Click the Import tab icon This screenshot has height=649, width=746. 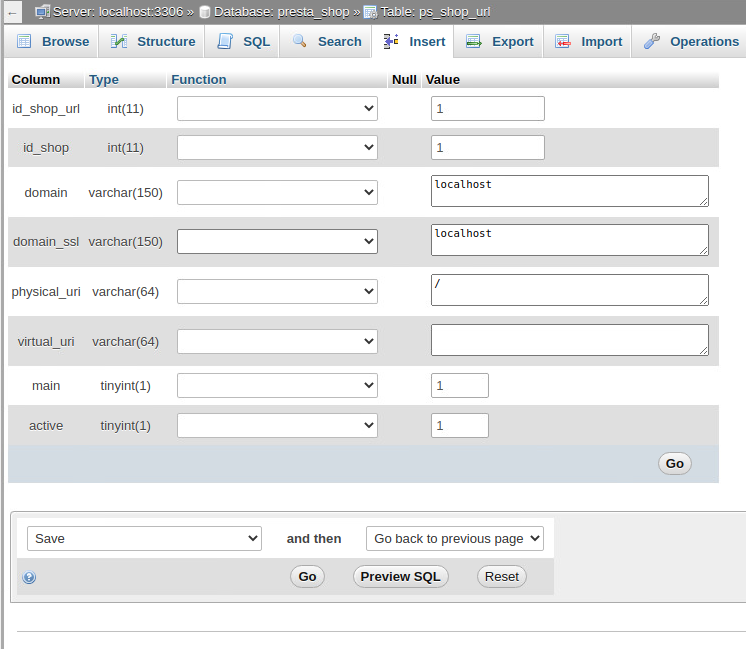pyautogui.click(x=563, y=41)
